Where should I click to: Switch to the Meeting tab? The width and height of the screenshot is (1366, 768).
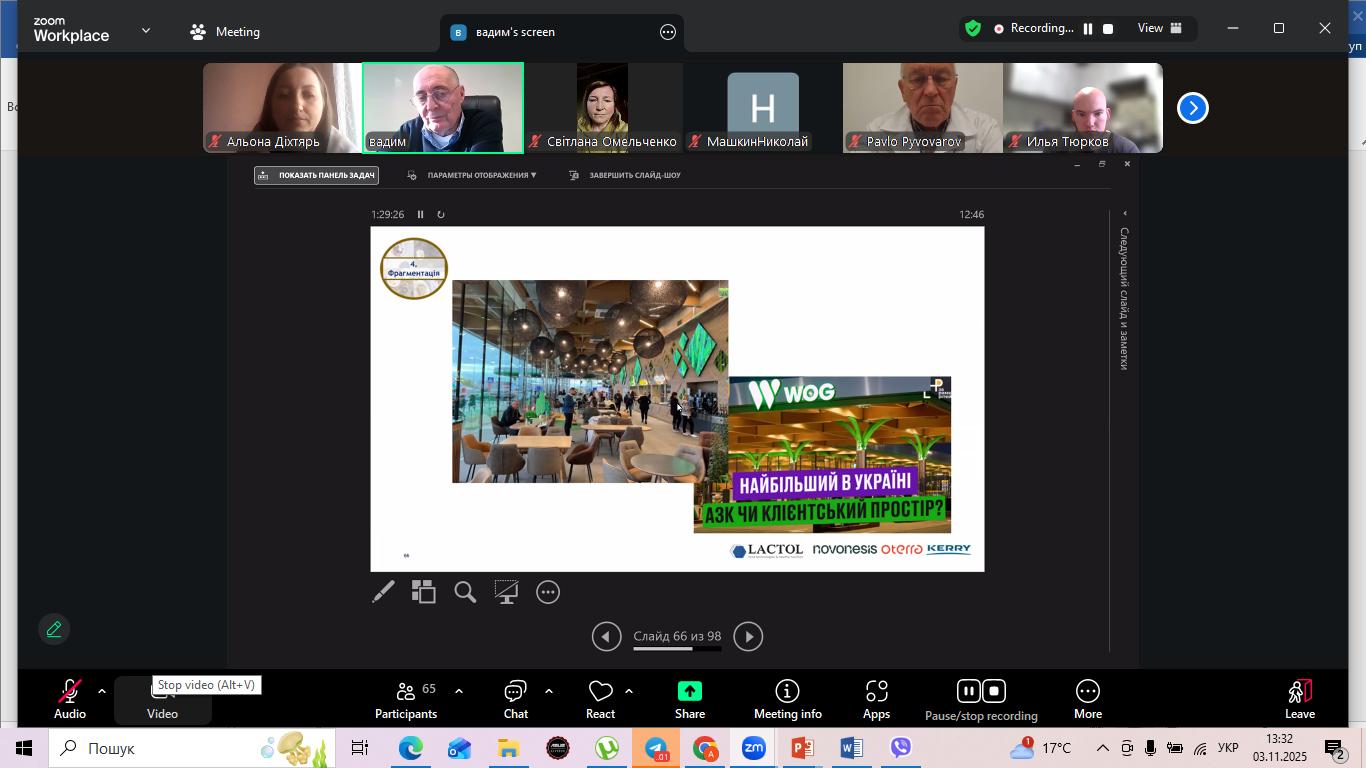[225, 32]
